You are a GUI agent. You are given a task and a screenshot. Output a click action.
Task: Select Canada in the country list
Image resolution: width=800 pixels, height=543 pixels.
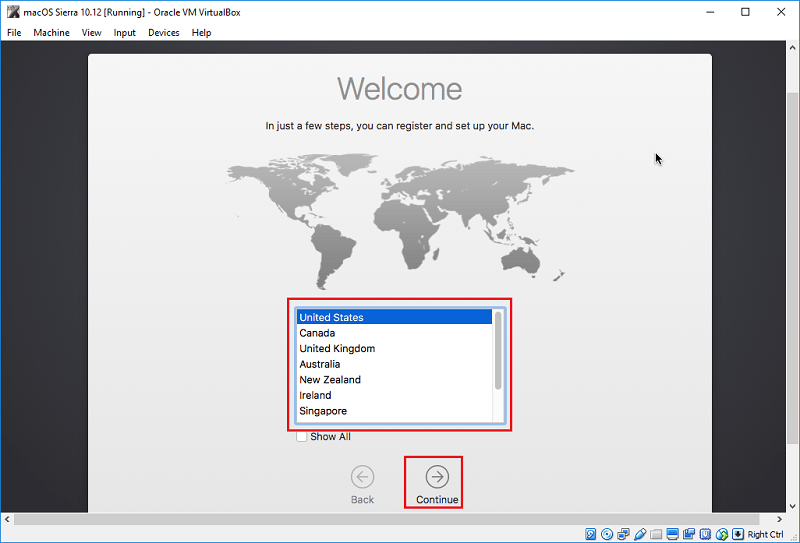tap(394, 333)
